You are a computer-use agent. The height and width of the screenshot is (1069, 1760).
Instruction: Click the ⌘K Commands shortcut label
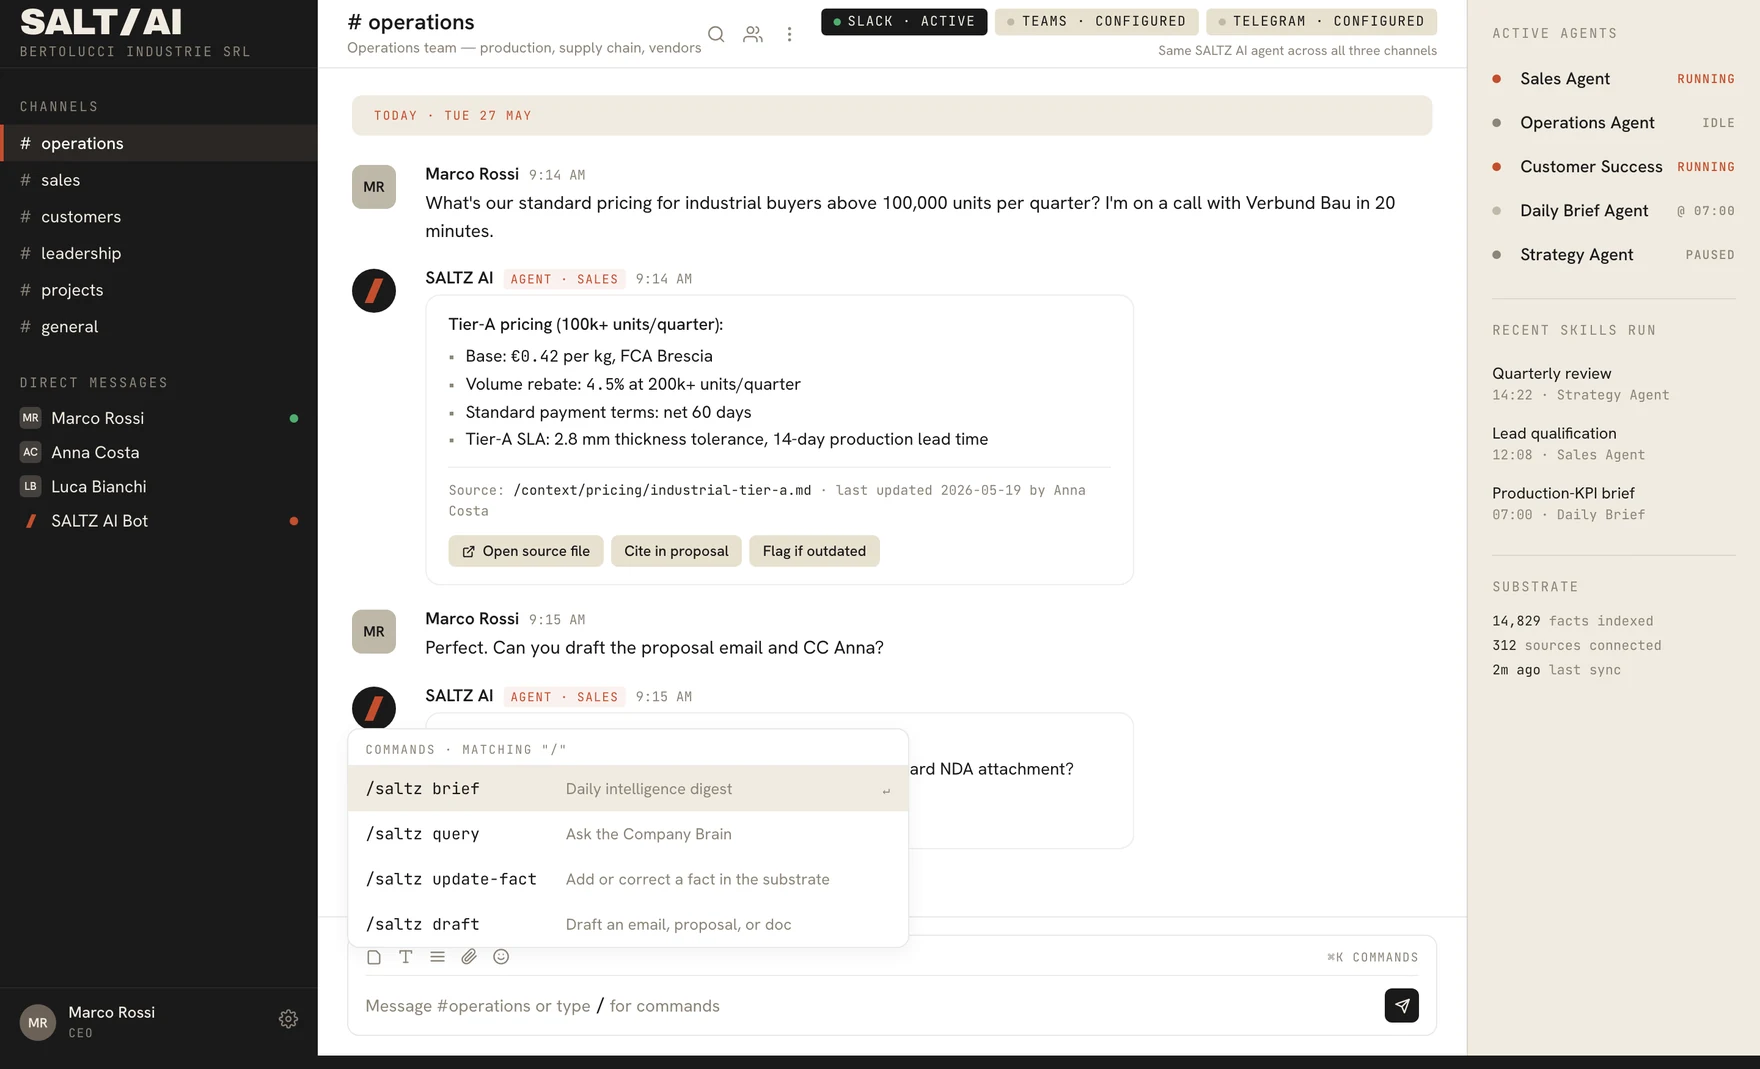(x=1372, y=957)
